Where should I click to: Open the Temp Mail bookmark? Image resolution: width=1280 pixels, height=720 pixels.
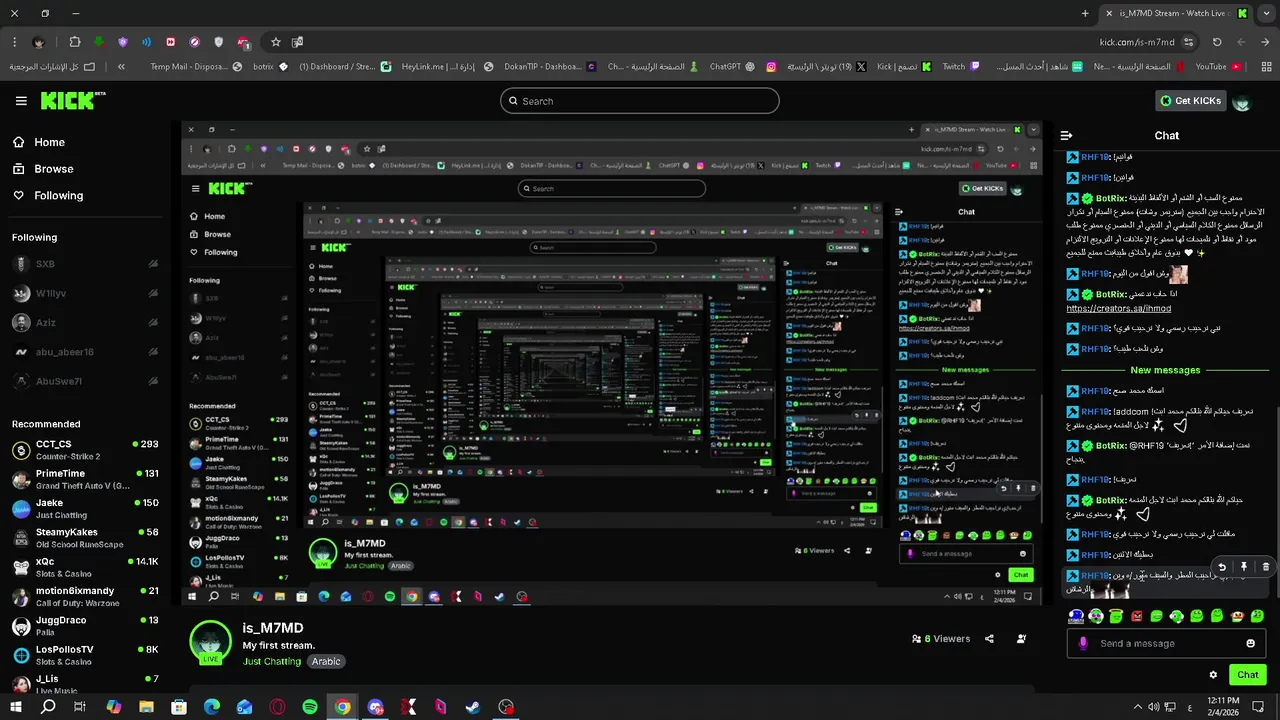pos(196,67)
